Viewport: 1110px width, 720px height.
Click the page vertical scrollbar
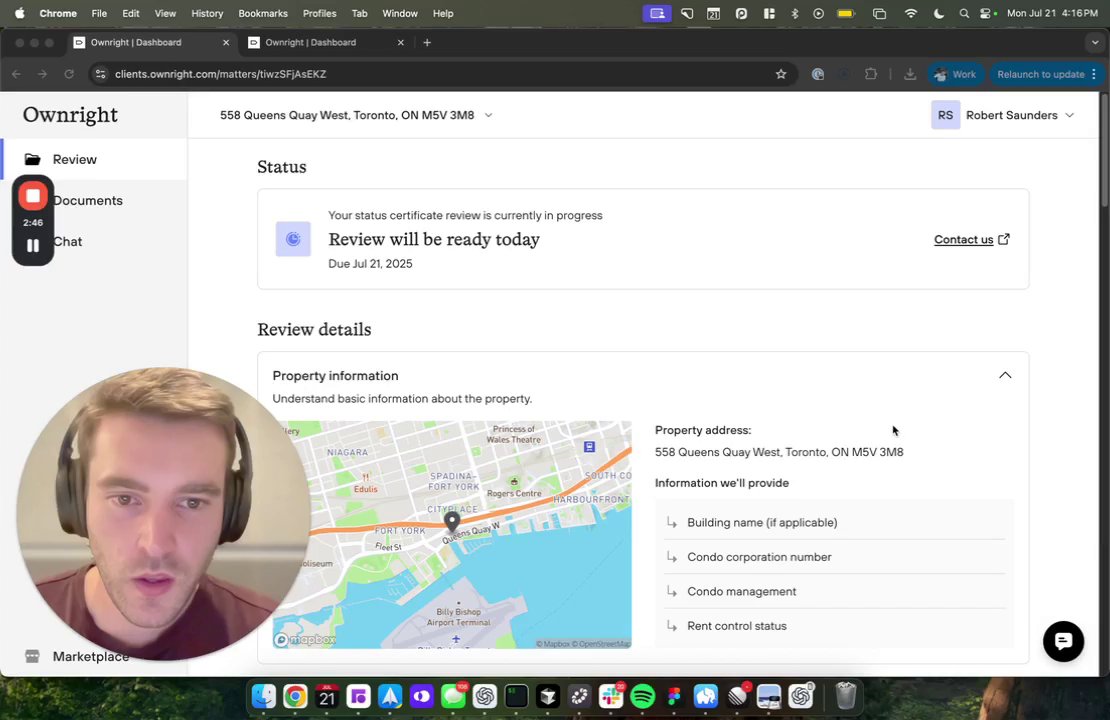point(1104,152)
